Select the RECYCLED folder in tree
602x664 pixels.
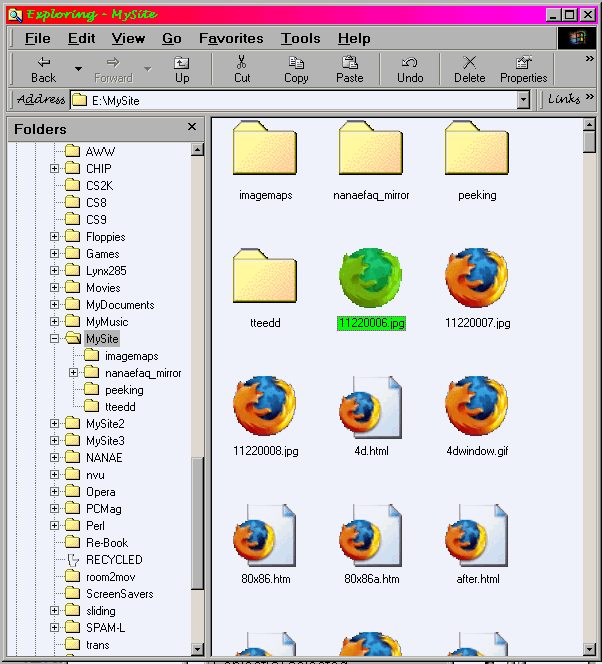pos(113,560)
